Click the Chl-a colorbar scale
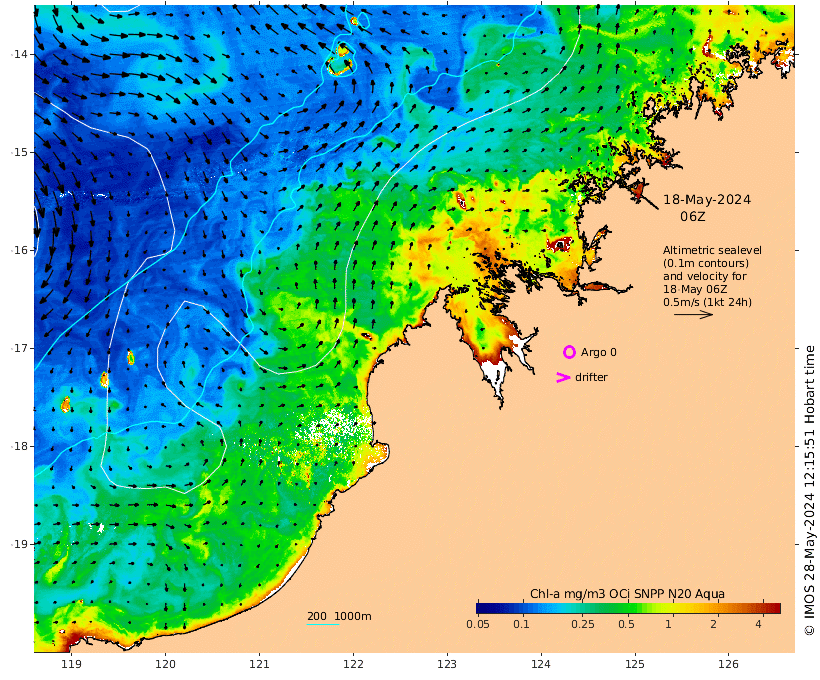 [x=628, y=608]
